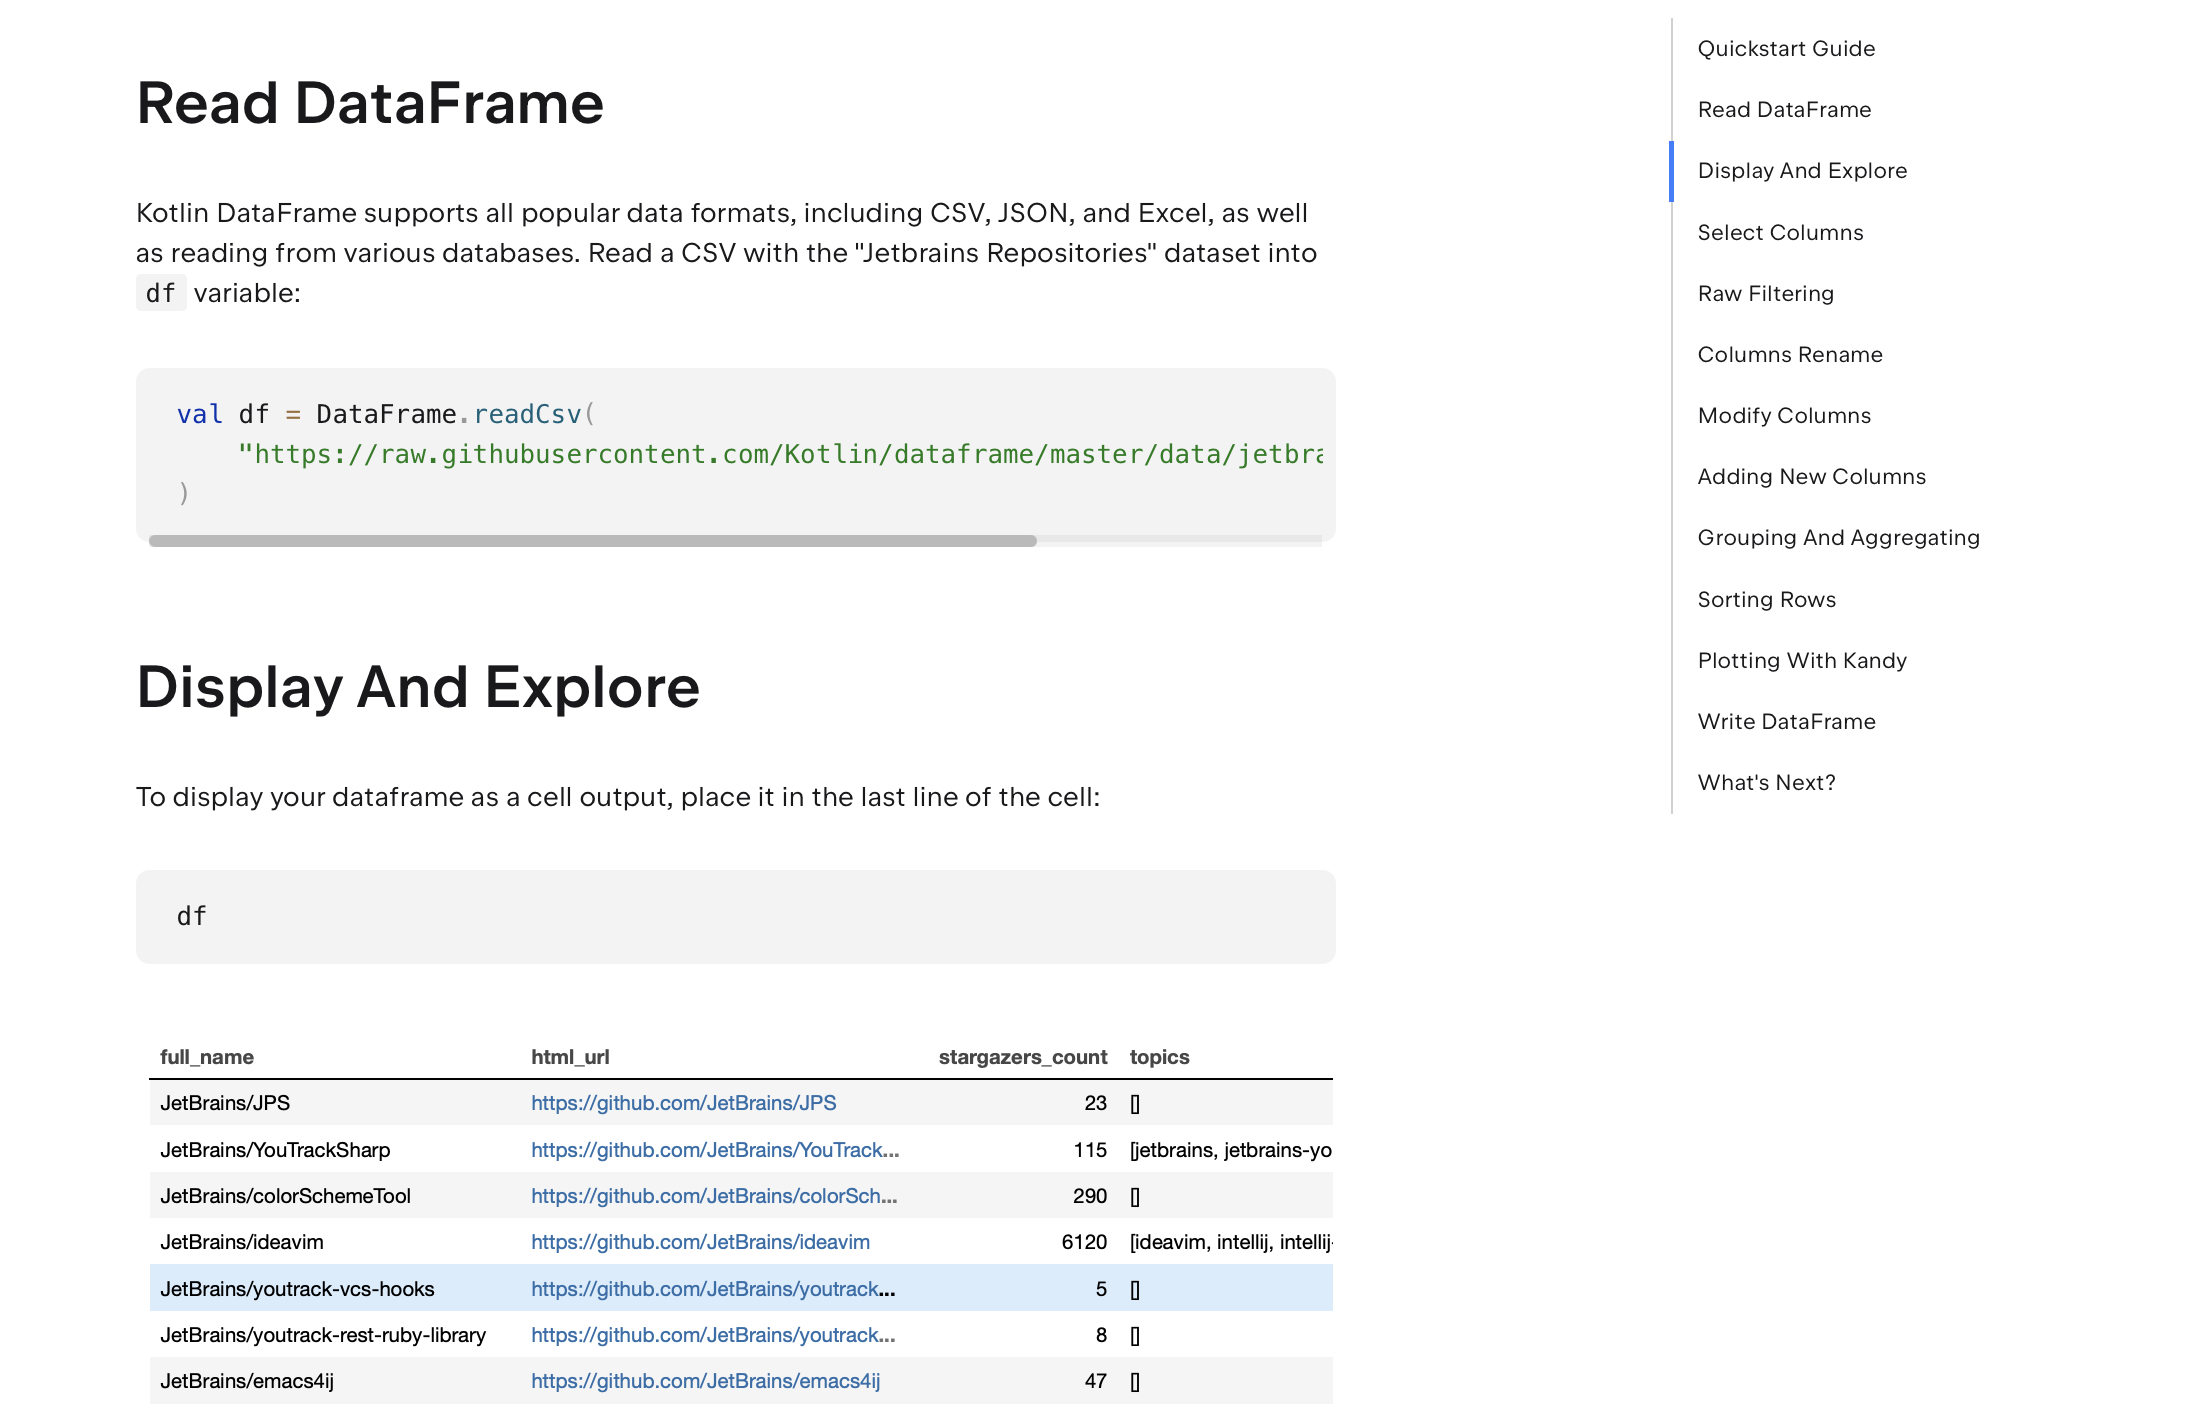The image size is (2190, 1418).
Task: Jump to the Write DataFrame section
Action: pyautogui.click(x=1785, y=721)
